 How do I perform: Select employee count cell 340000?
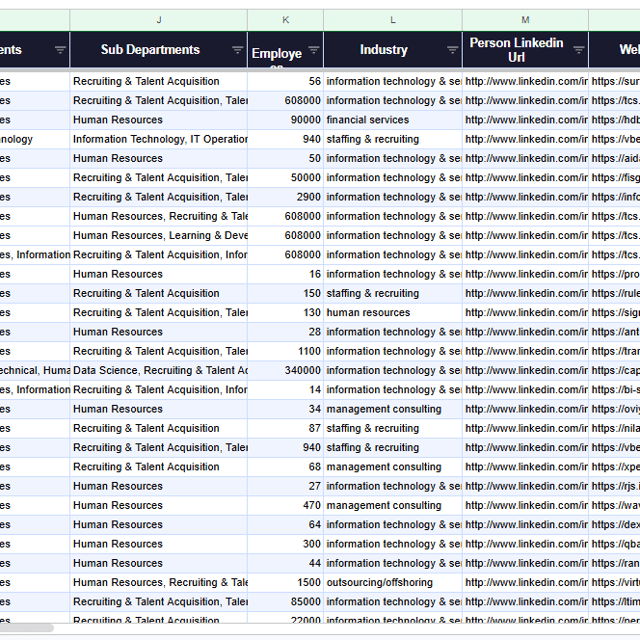(x=285, y=371)
